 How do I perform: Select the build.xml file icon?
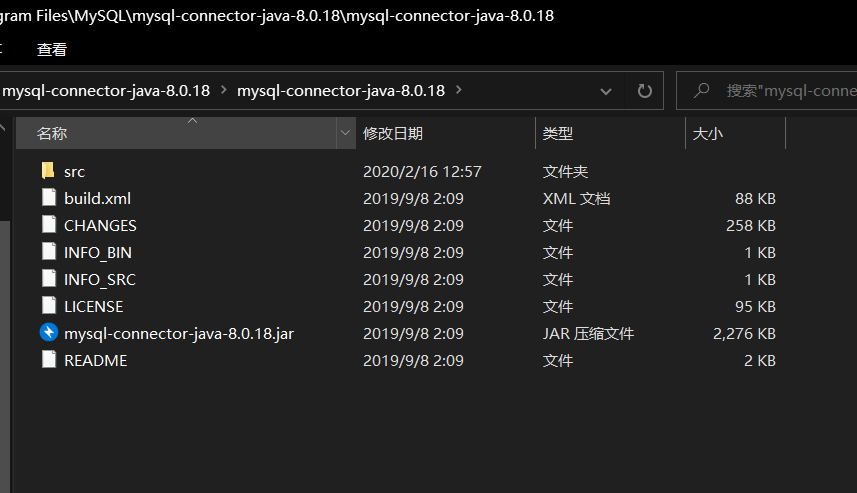click(49, 197)
